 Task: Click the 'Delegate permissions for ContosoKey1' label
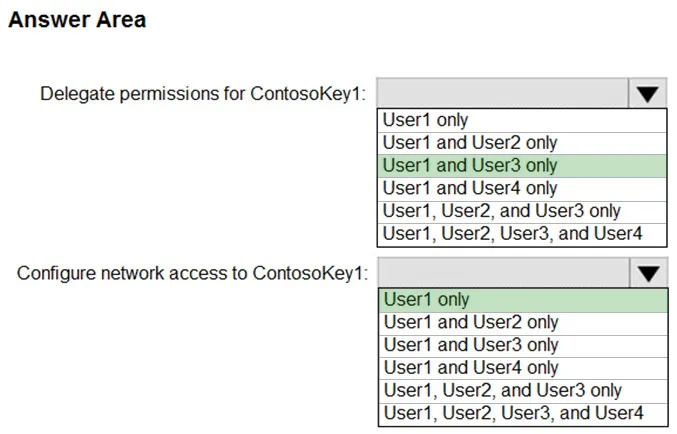tap(203, 94)
